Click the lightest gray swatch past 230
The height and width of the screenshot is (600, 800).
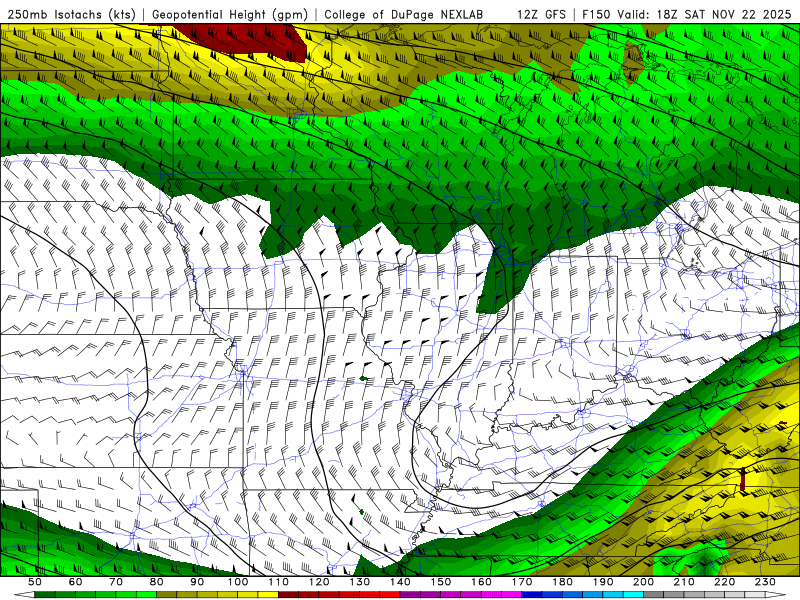pyautogui.click(x=755, y=595)
